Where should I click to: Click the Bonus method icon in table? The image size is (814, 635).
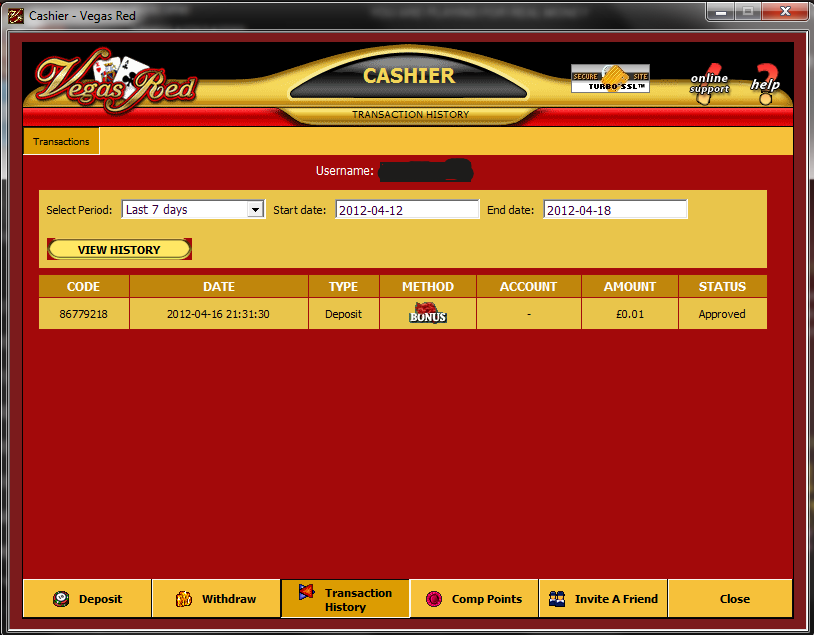point(428,314)
